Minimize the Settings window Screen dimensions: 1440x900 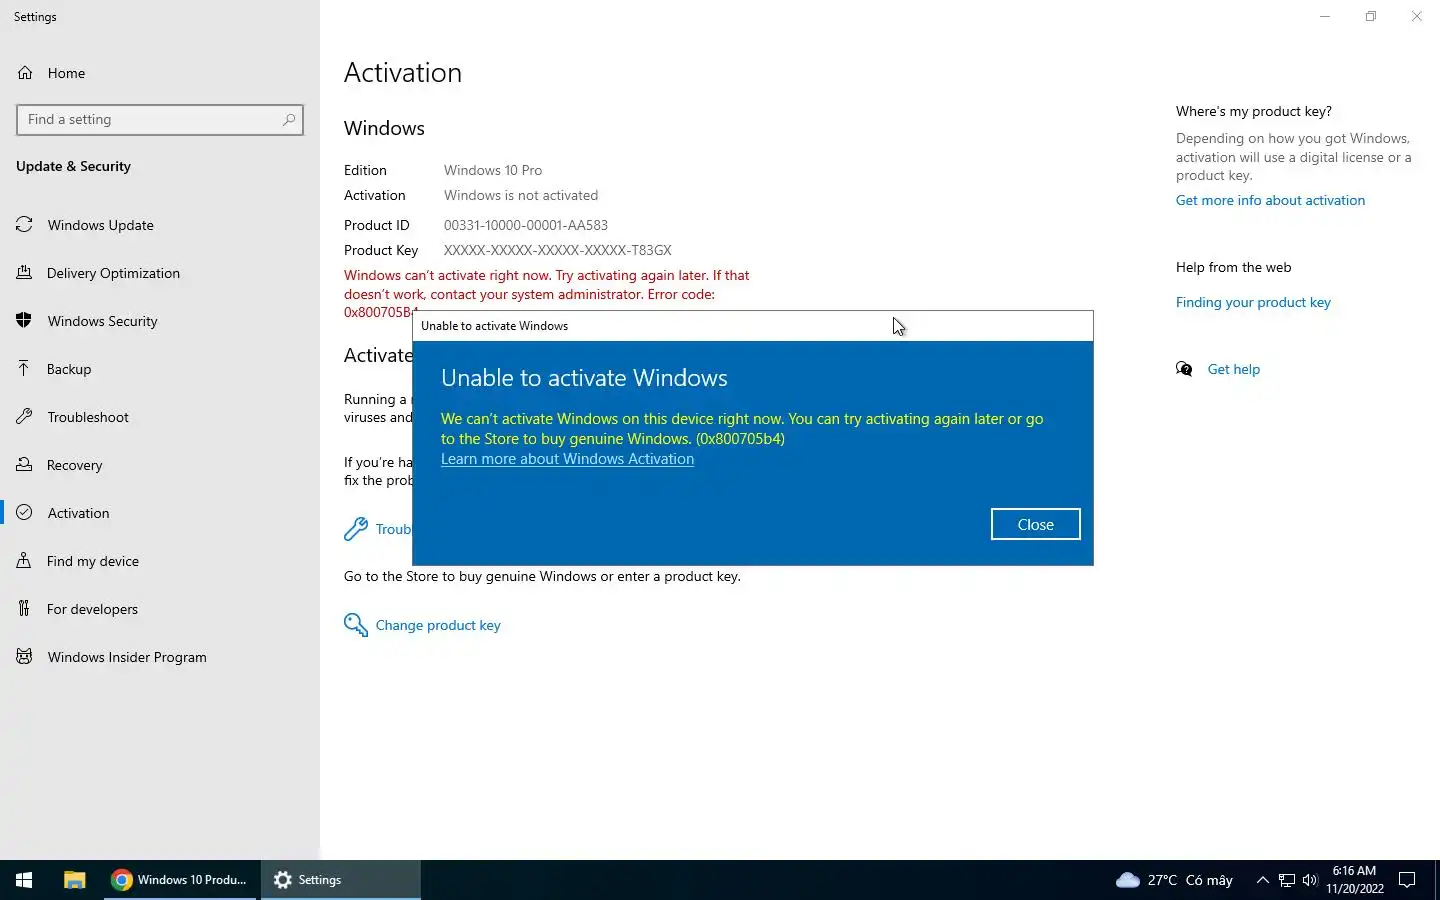1325,16
